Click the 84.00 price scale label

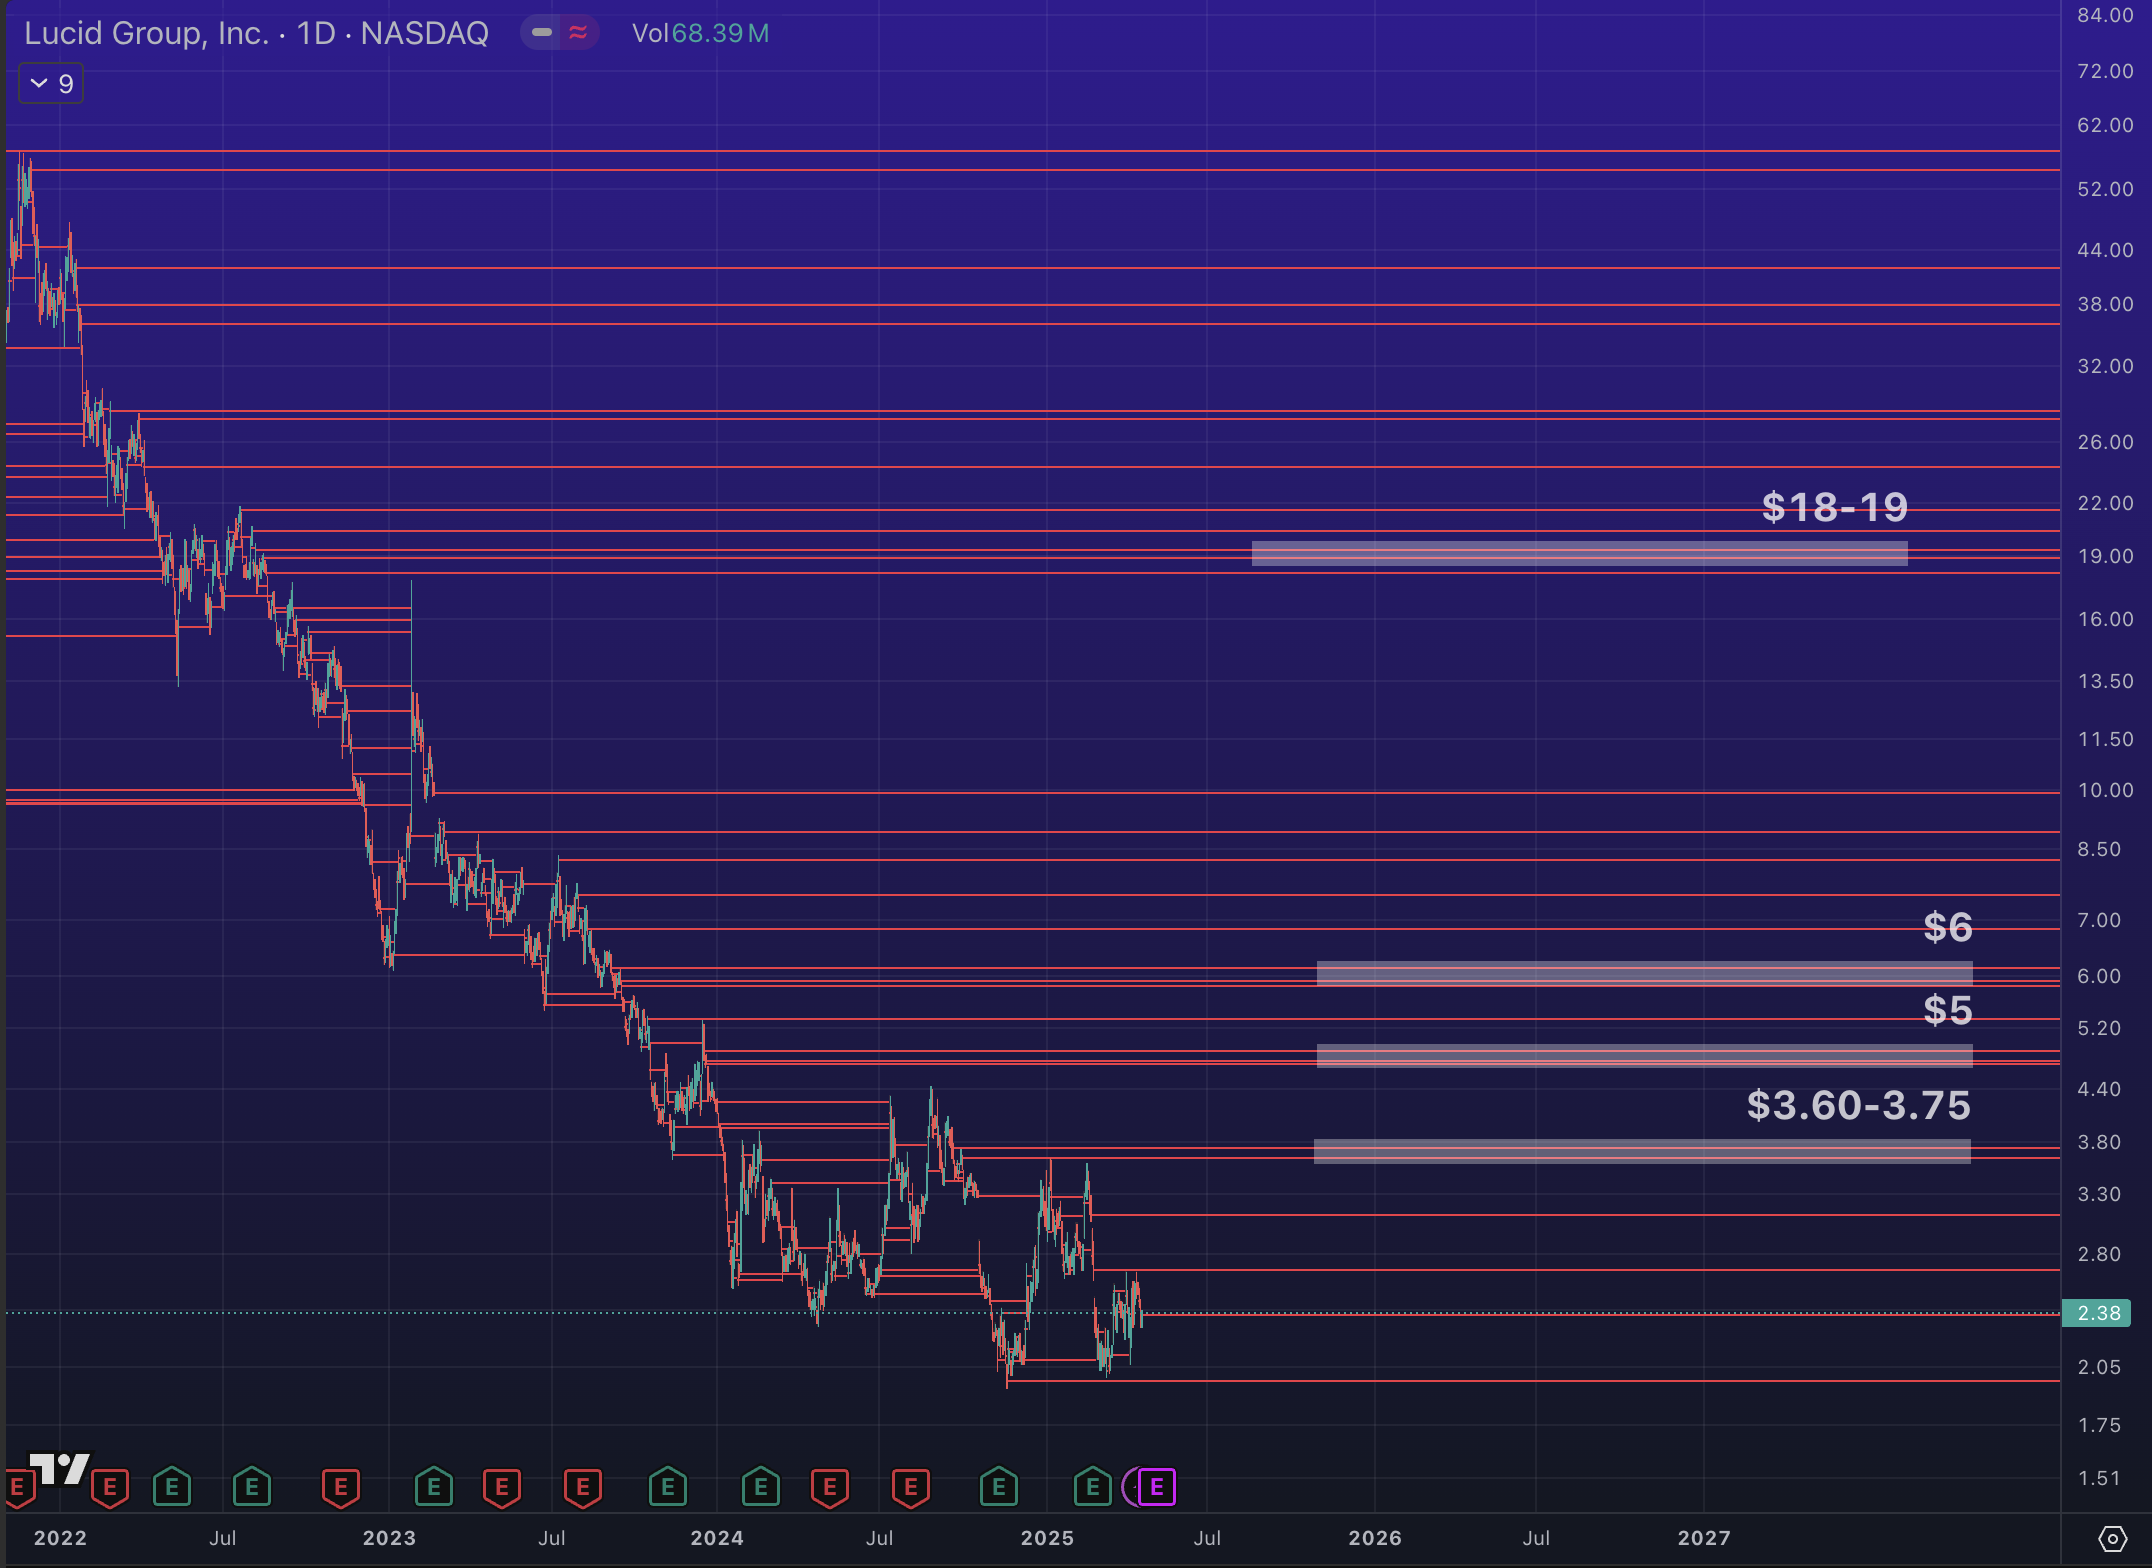pos(2105,15)
